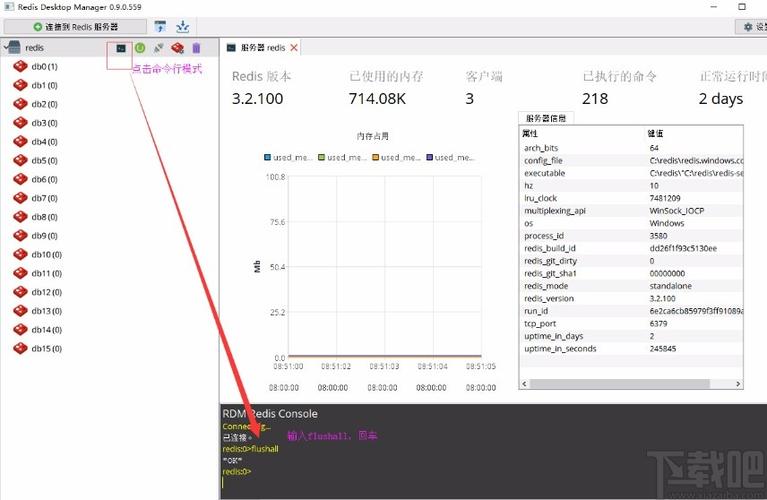767x500 pixels.
Task: Click the export connections icon
Action: click(x=182, y=26)
